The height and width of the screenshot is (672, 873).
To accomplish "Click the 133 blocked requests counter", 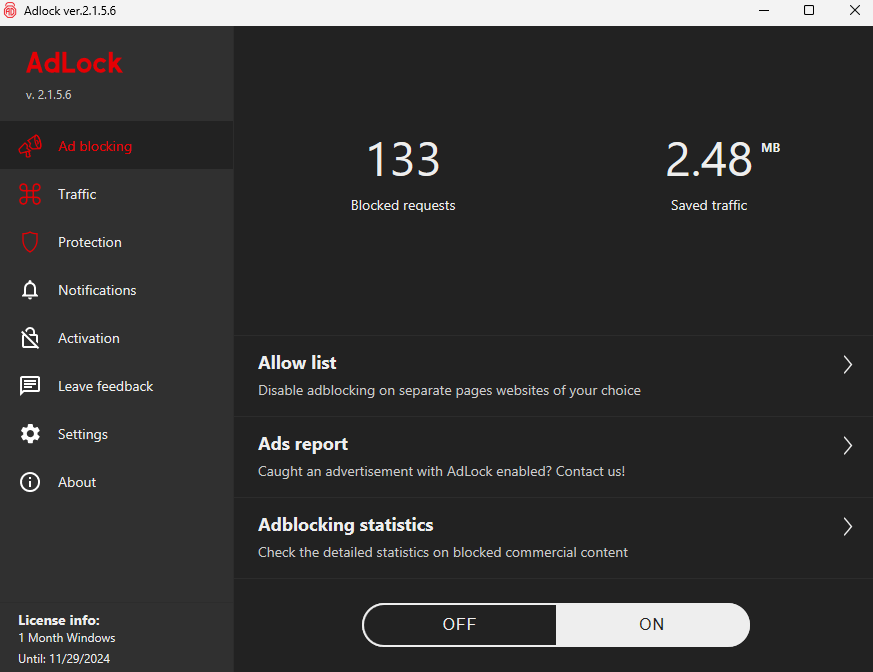I will click(x=403, y=160).
